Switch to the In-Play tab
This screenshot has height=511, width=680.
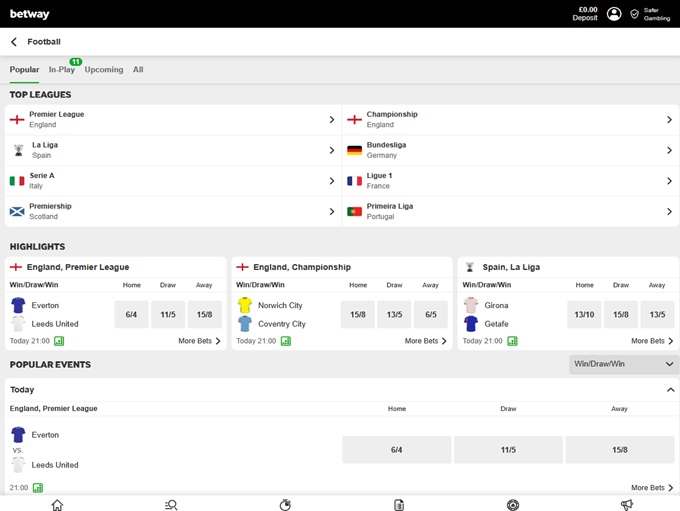point(62,70)
